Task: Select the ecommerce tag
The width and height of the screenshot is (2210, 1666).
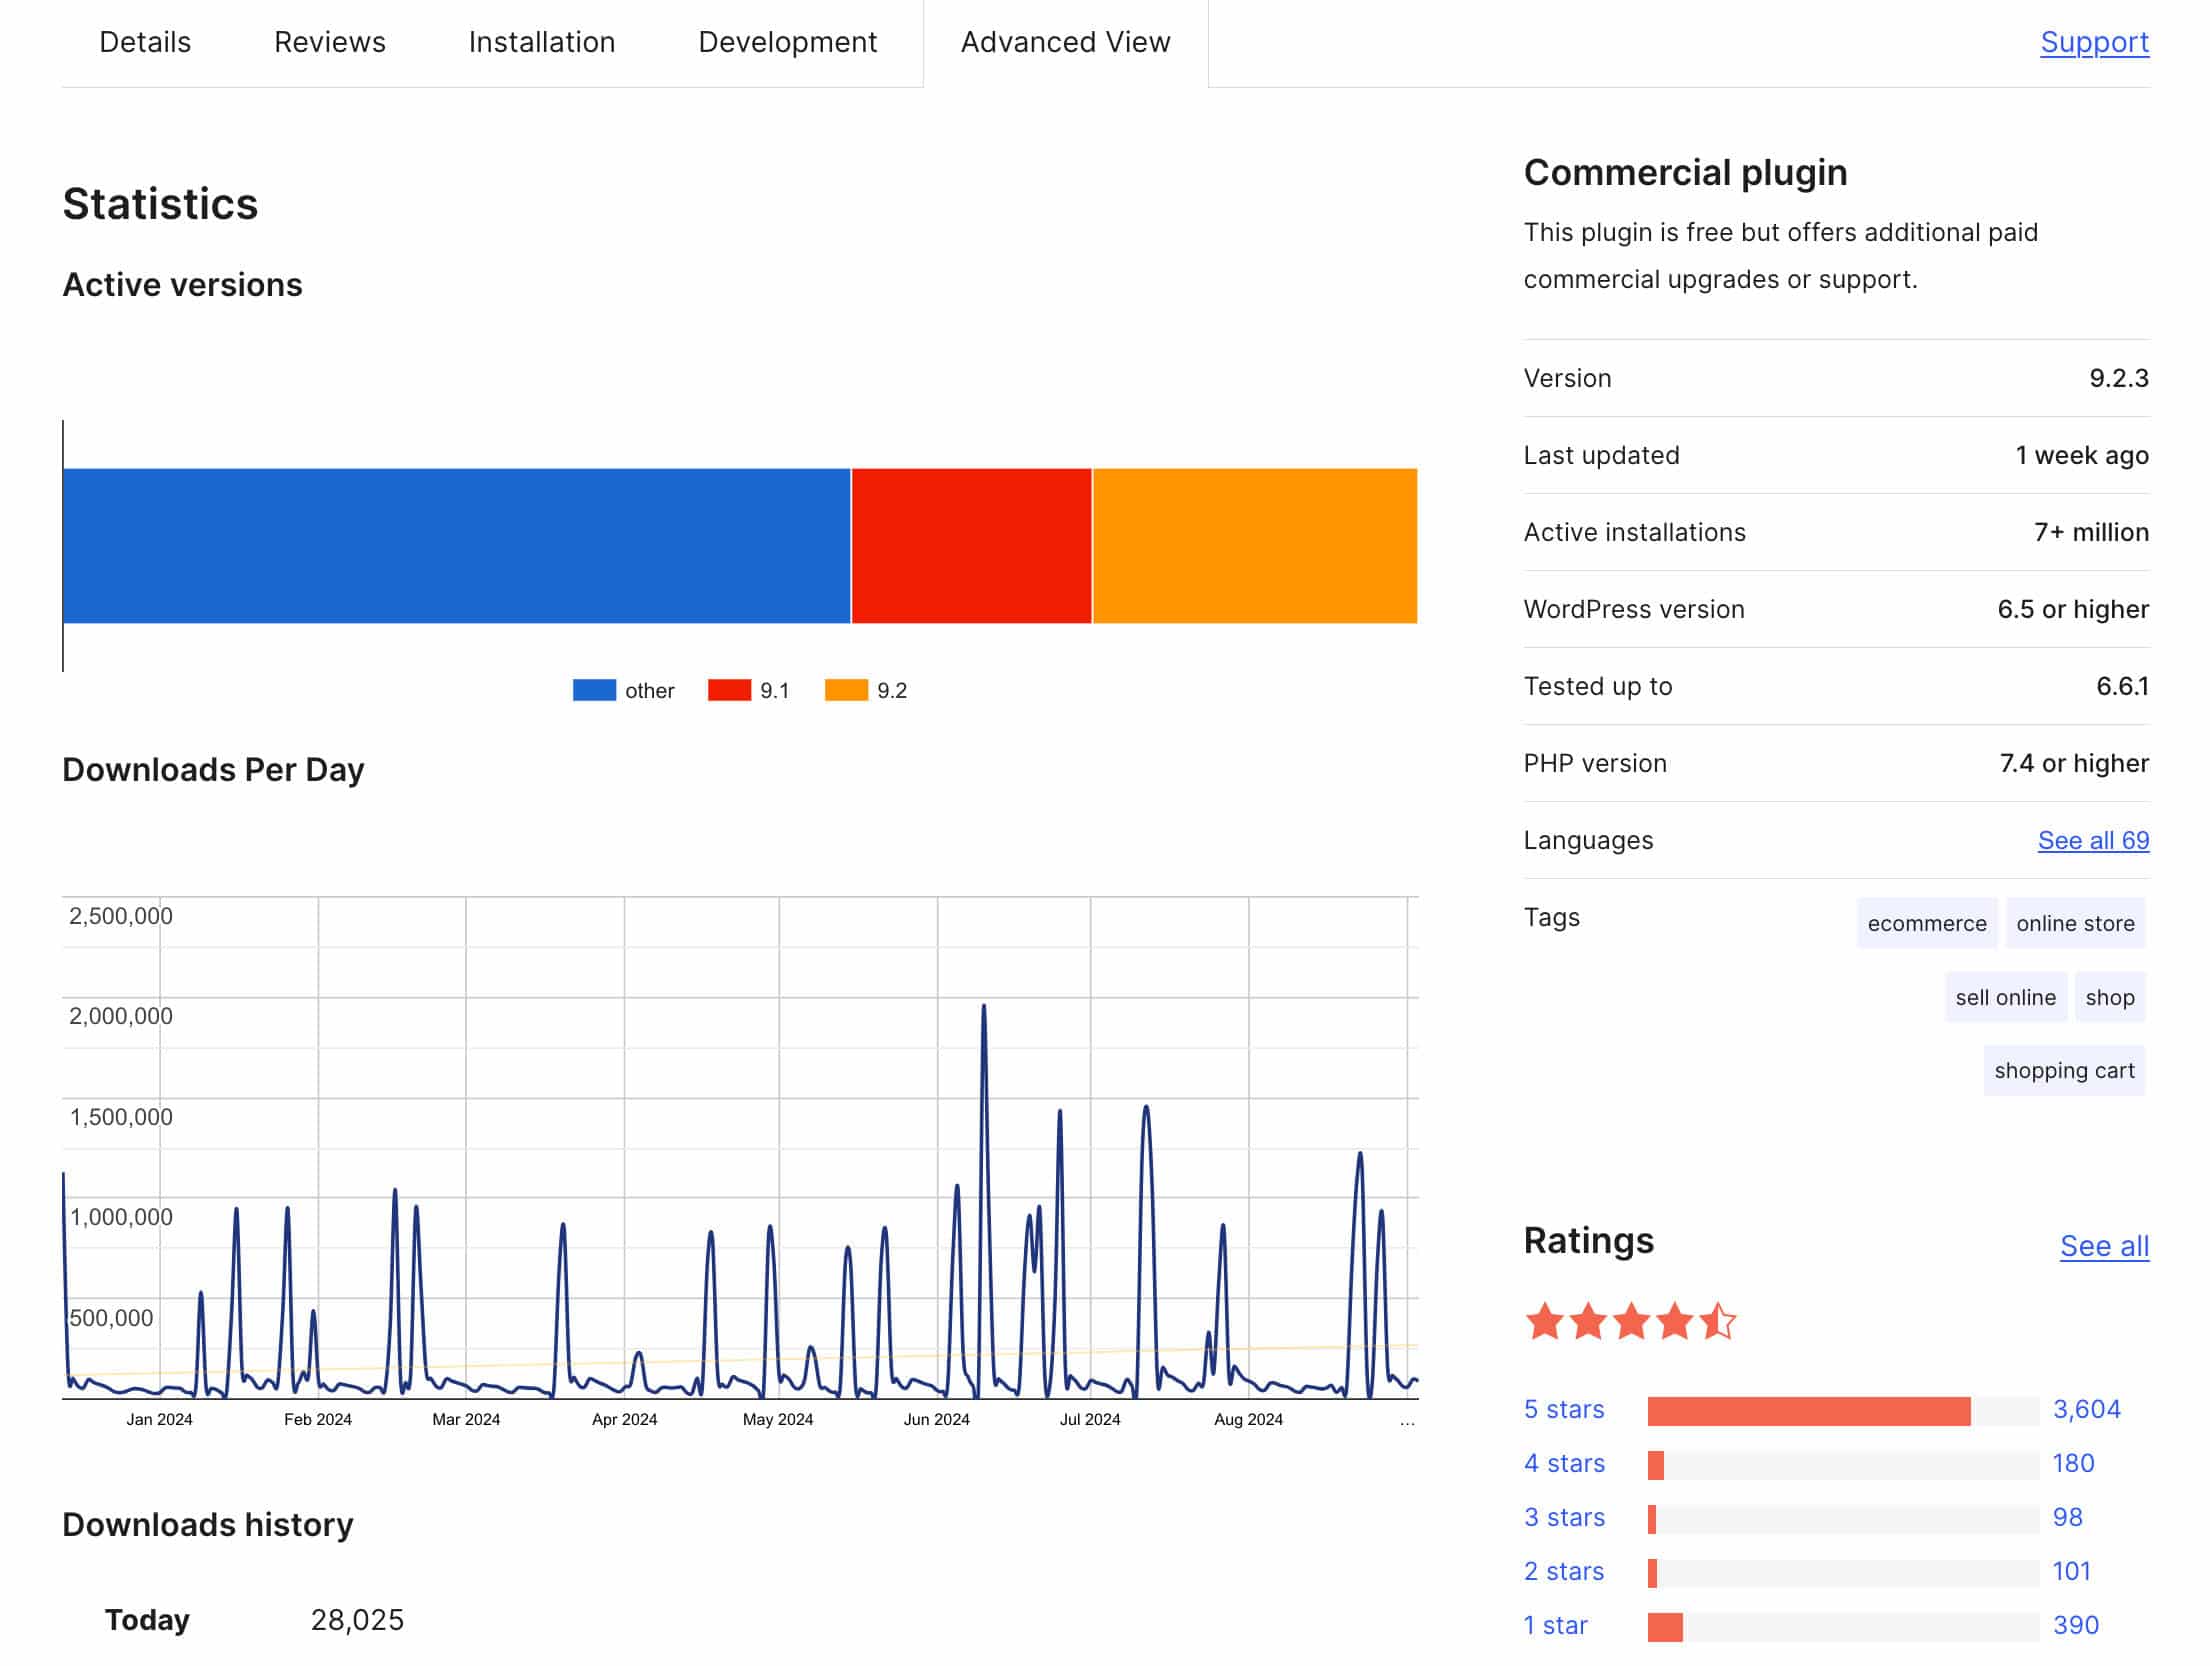Action: click(x=1926, y=923)
